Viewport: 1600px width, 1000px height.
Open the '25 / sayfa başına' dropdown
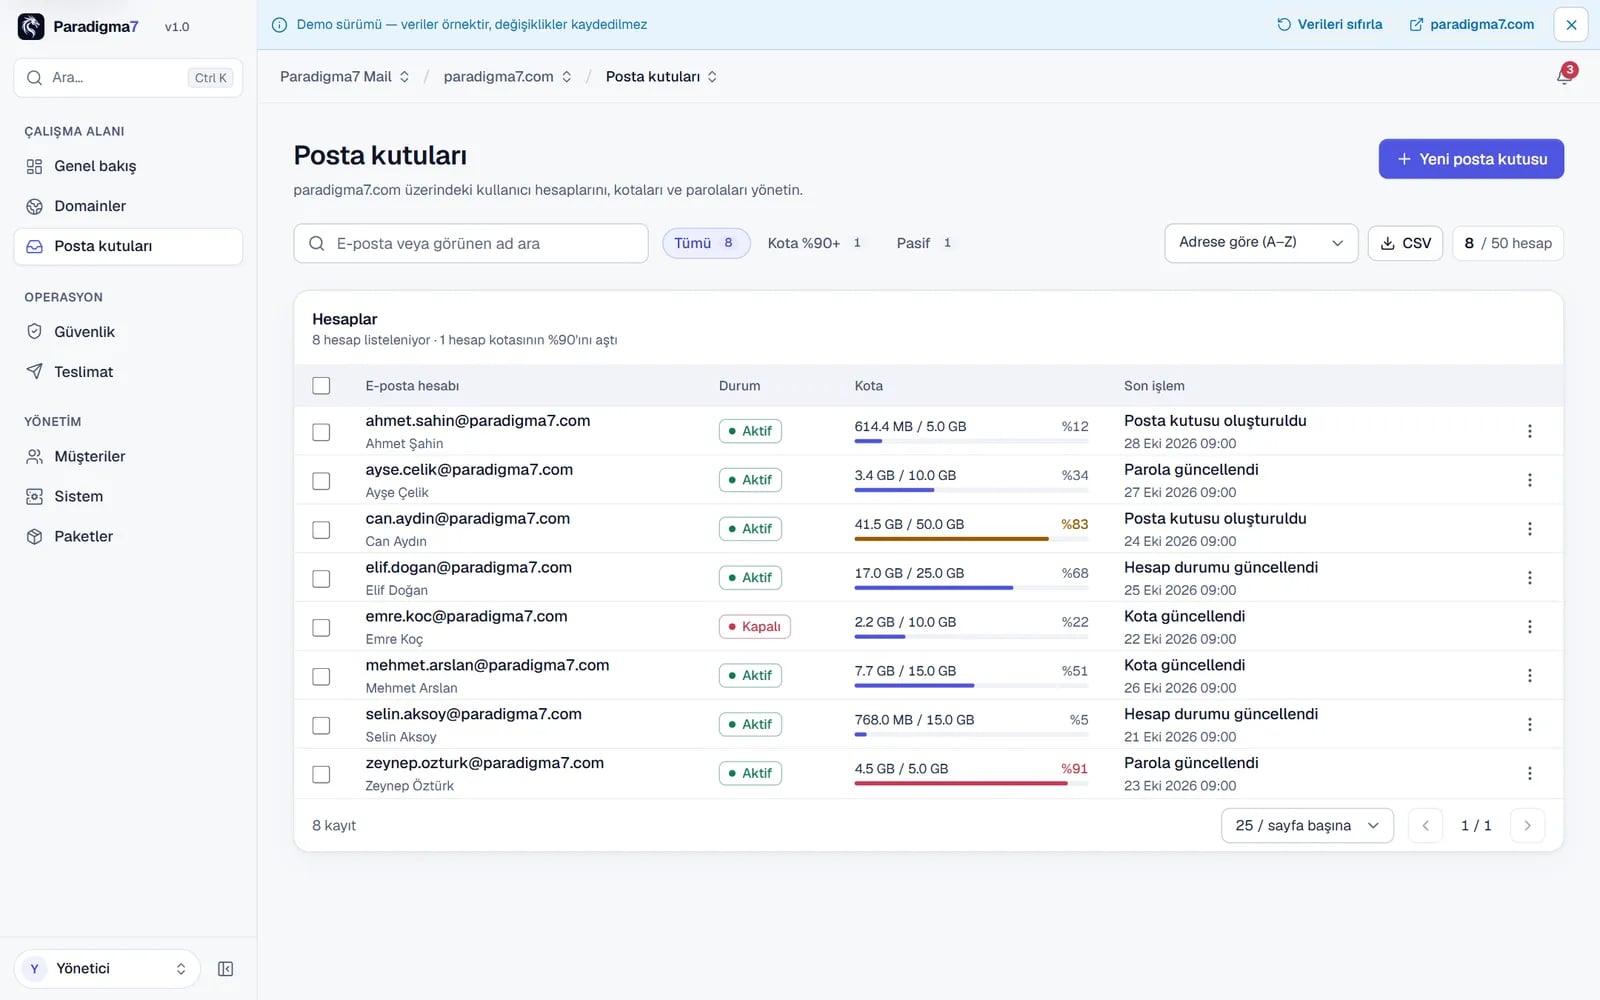[1307, 826]
